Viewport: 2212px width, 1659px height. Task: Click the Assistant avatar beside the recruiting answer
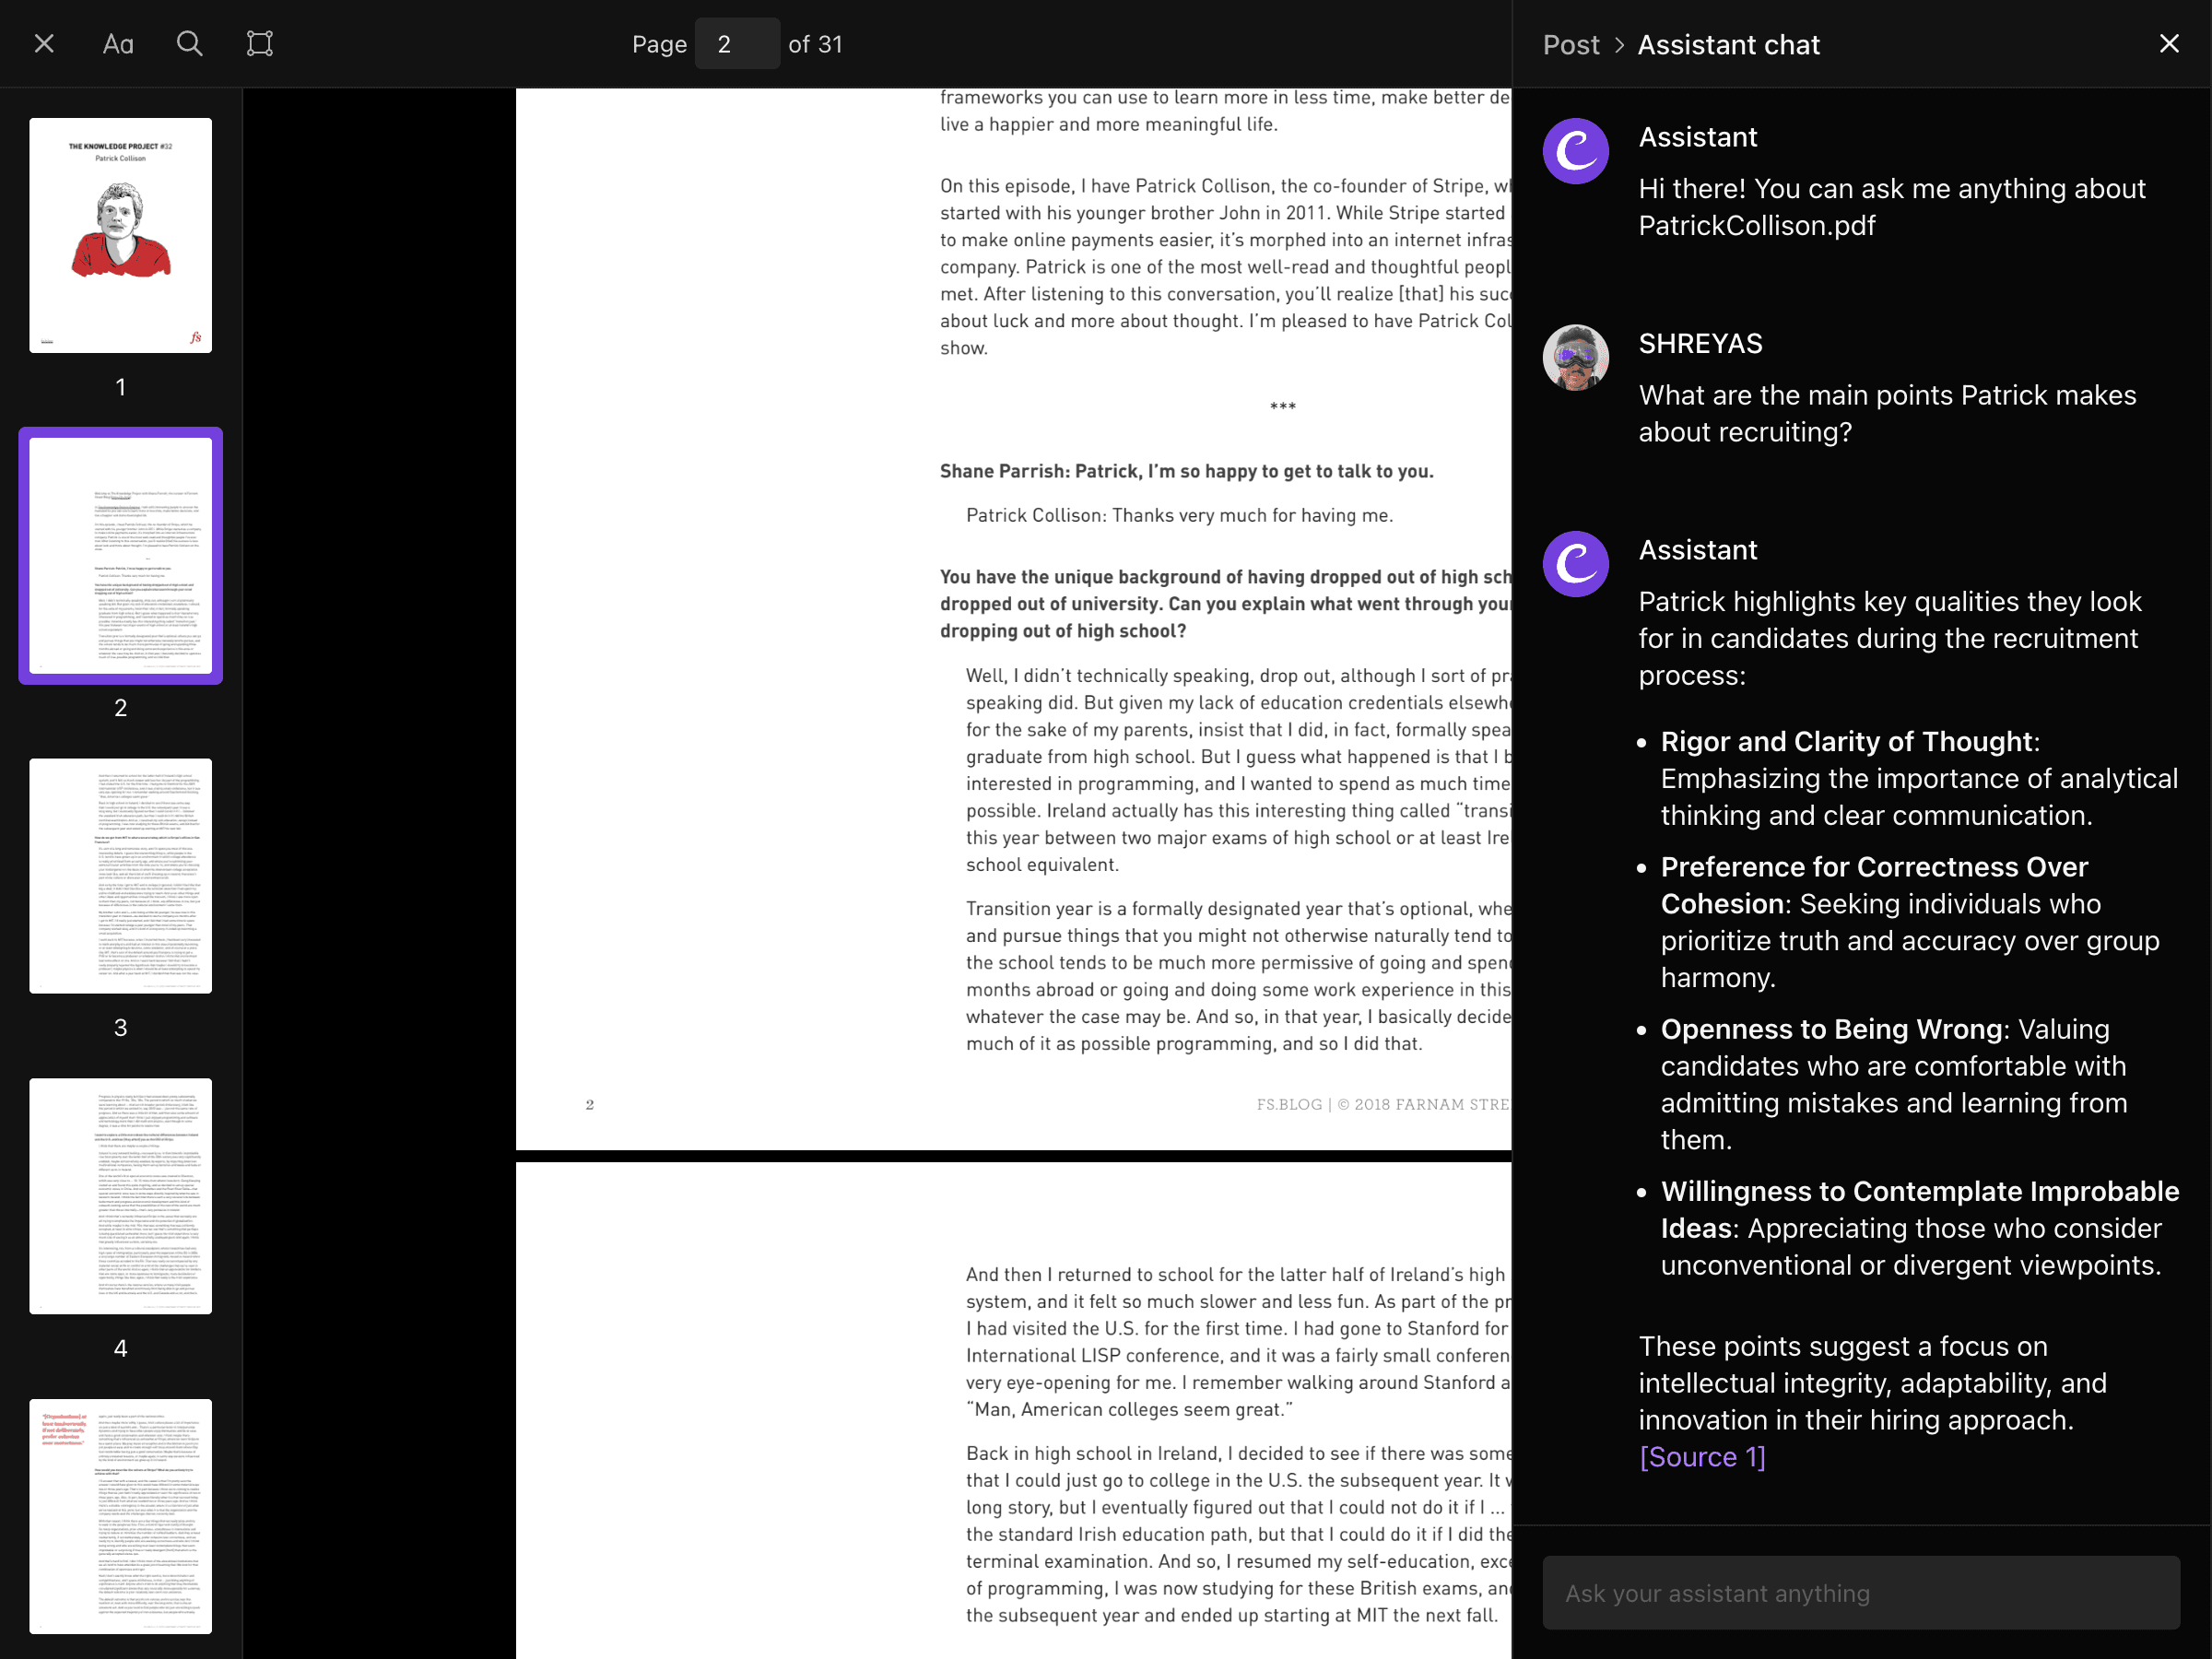tap(1575, 564)
